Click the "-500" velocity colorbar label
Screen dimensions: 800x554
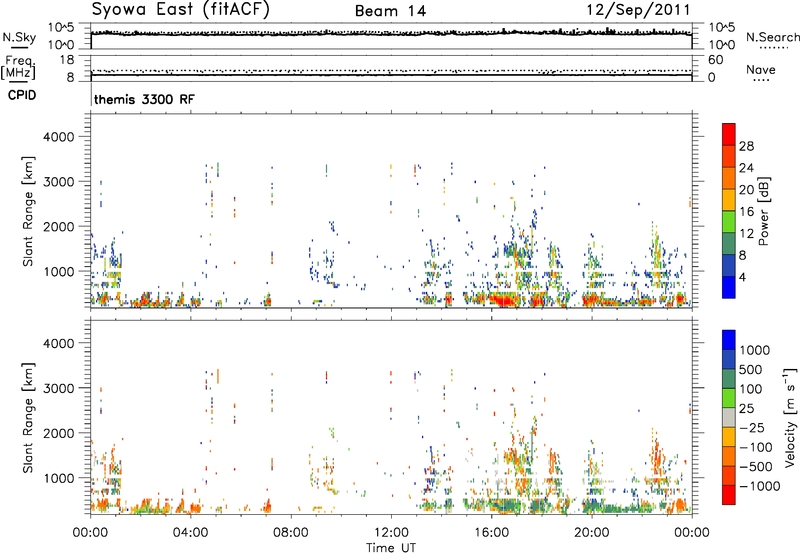coord(757,467)
